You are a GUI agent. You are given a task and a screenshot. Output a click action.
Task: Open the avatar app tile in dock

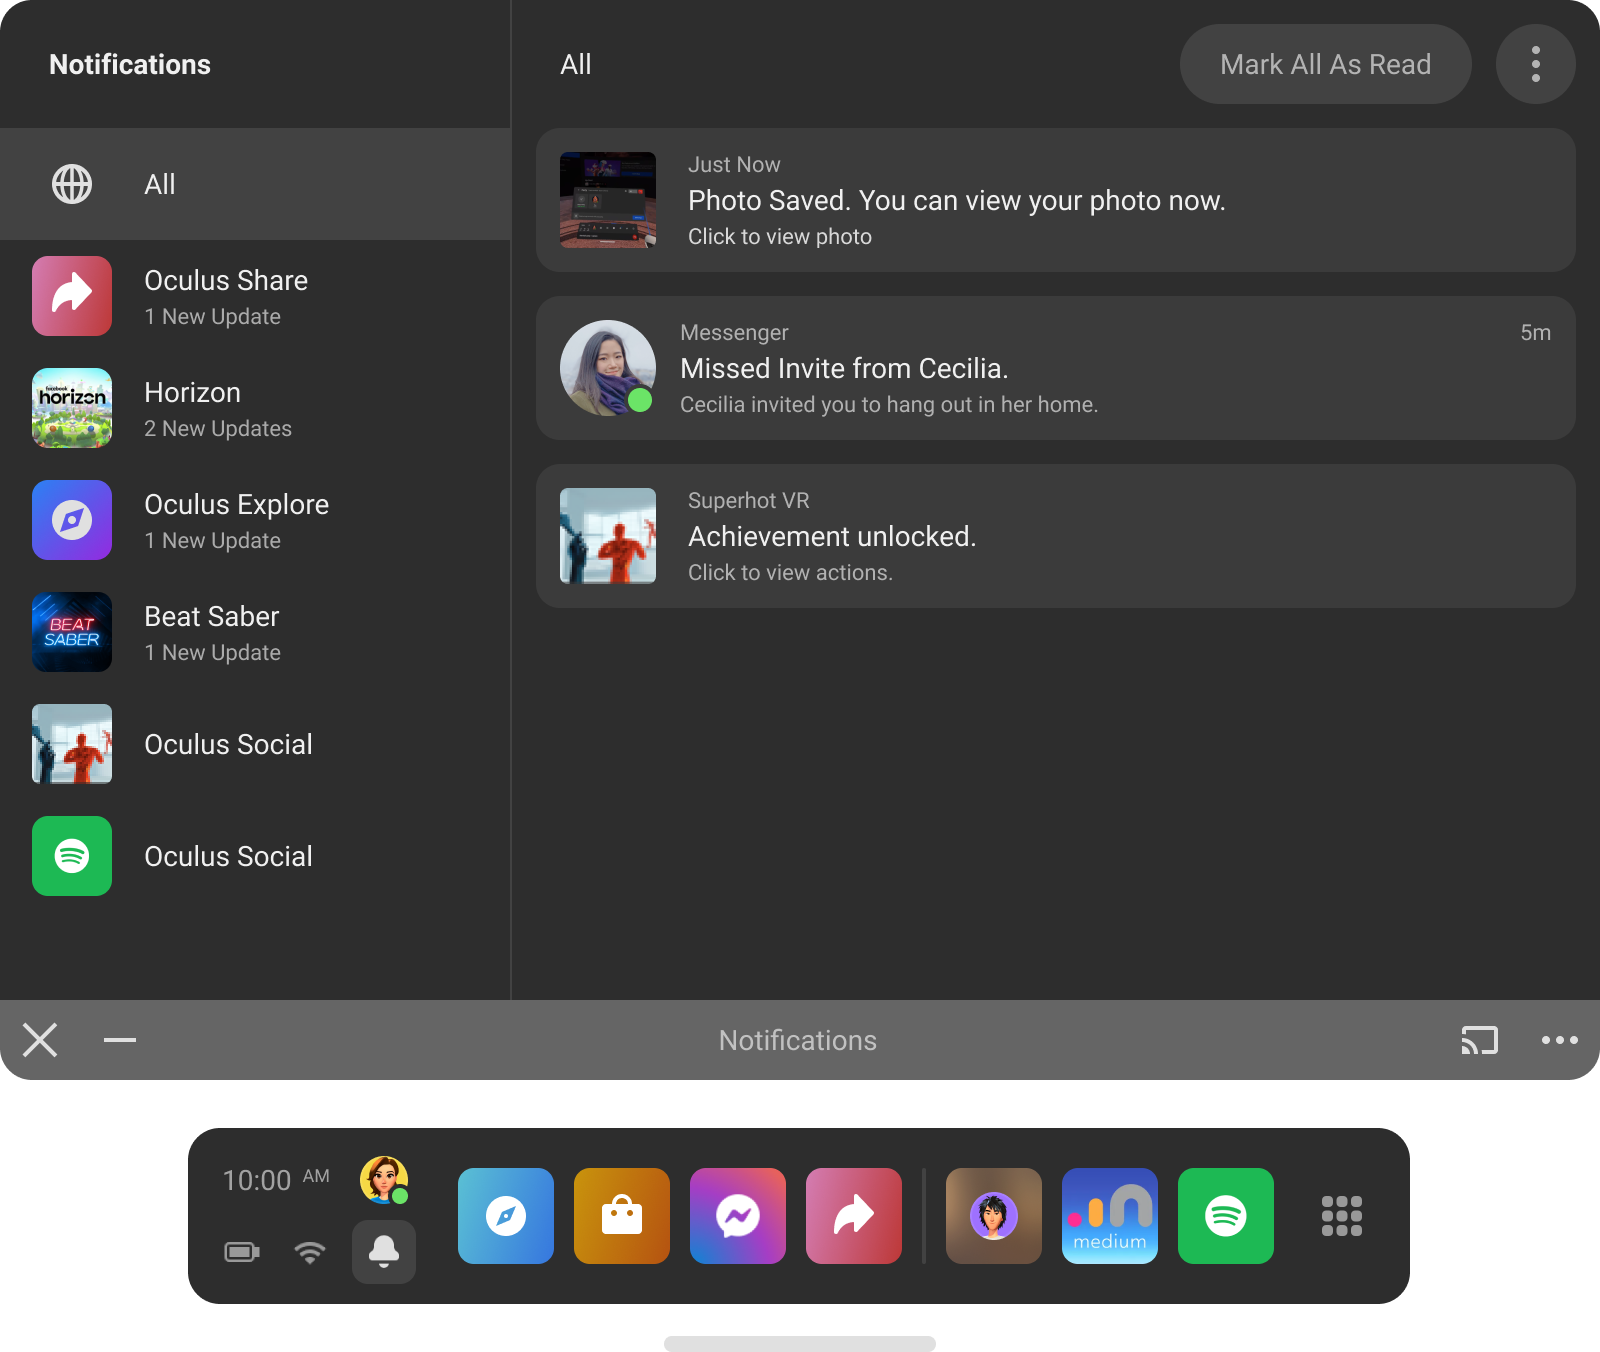click(994, 1216)
